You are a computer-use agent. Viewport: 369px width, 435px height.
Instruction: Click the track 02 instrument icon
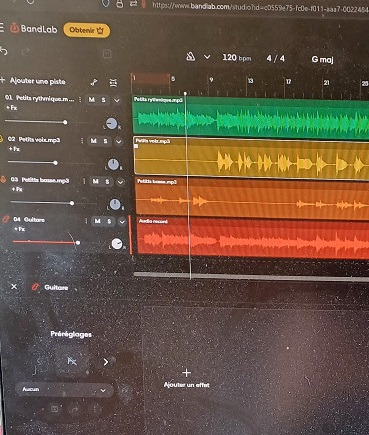1,139
